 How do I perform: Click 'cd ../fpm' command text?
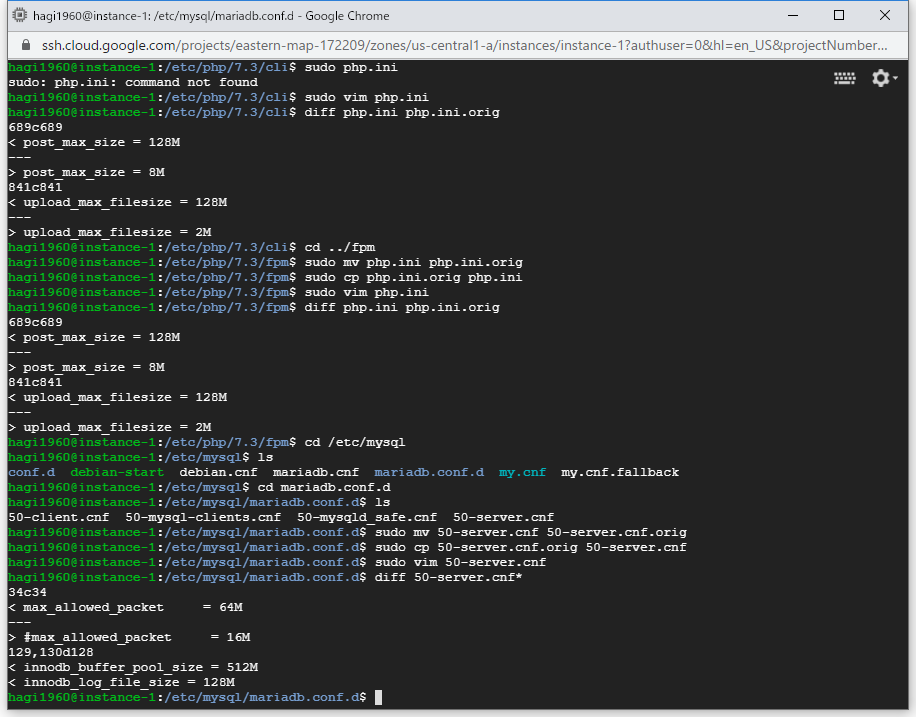pos(339,247)
